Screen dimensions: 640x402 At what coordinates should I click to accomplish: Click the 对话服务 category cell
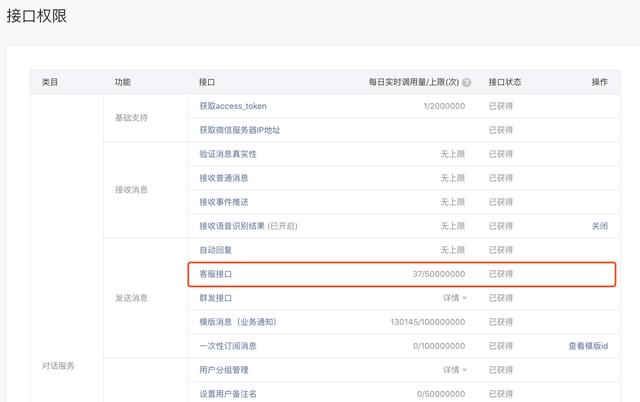click(x=58, y=366)
